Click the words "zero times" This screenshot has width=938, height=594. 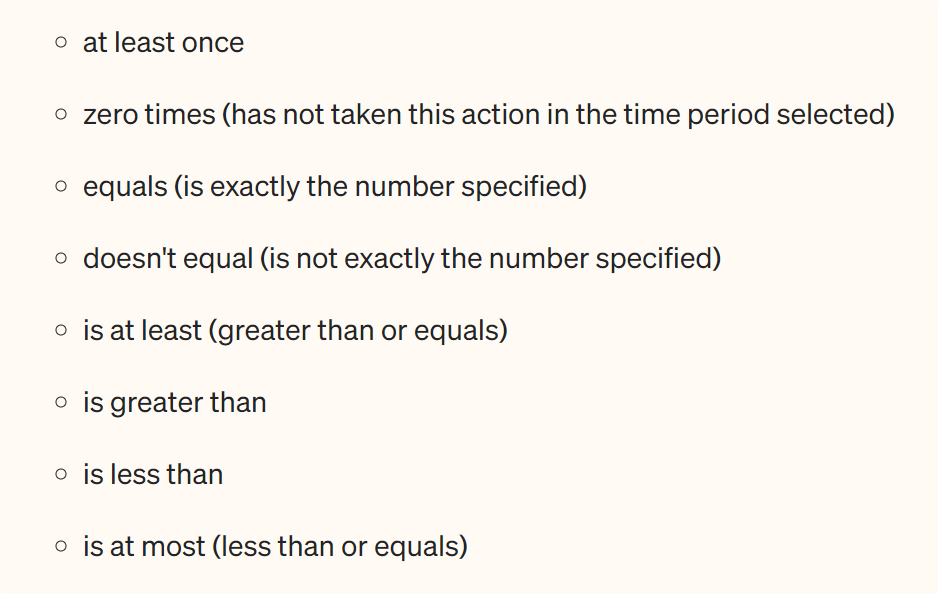(x=149, y=115)
